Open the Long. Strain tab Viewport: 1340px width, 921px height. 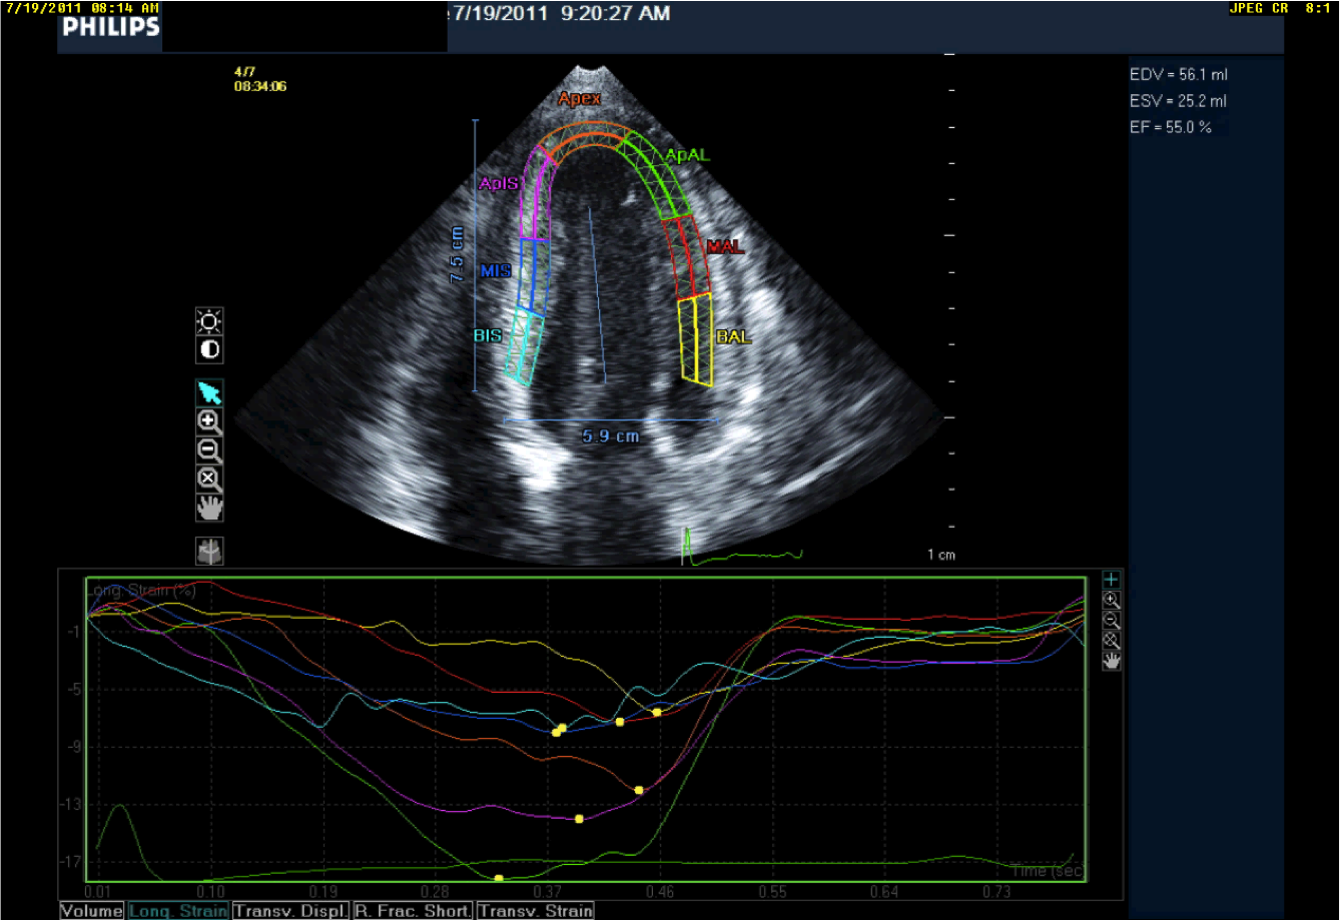(179, 911)
